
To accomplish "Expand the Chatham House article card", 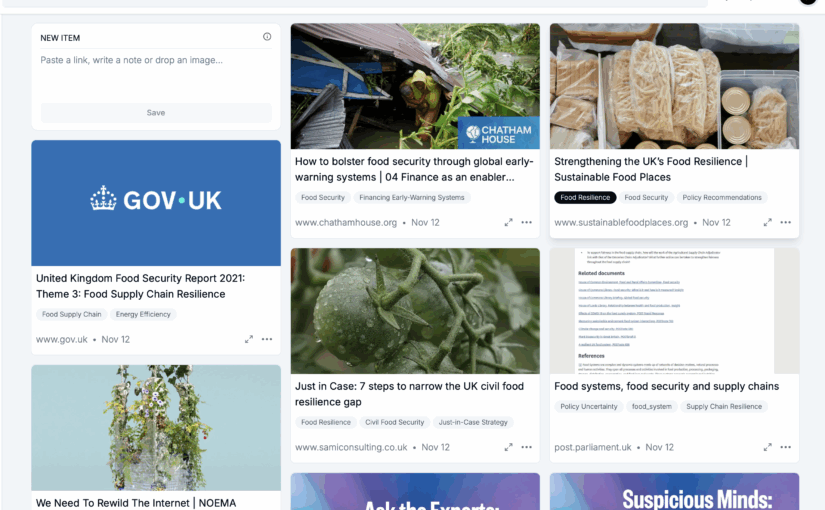I will (x=508, y=223).
